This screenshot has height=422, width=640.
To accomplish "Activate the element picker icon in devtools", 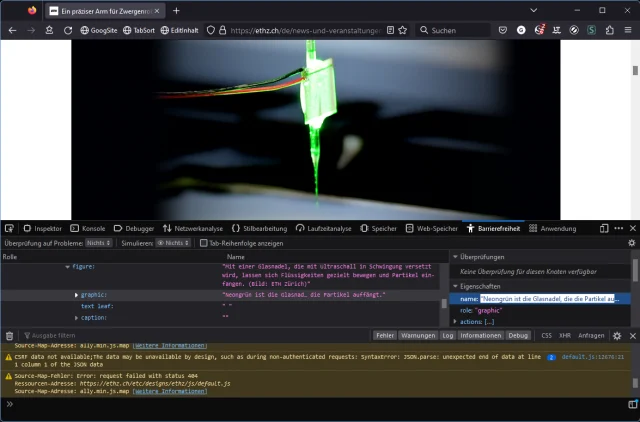I will (9, 228).
